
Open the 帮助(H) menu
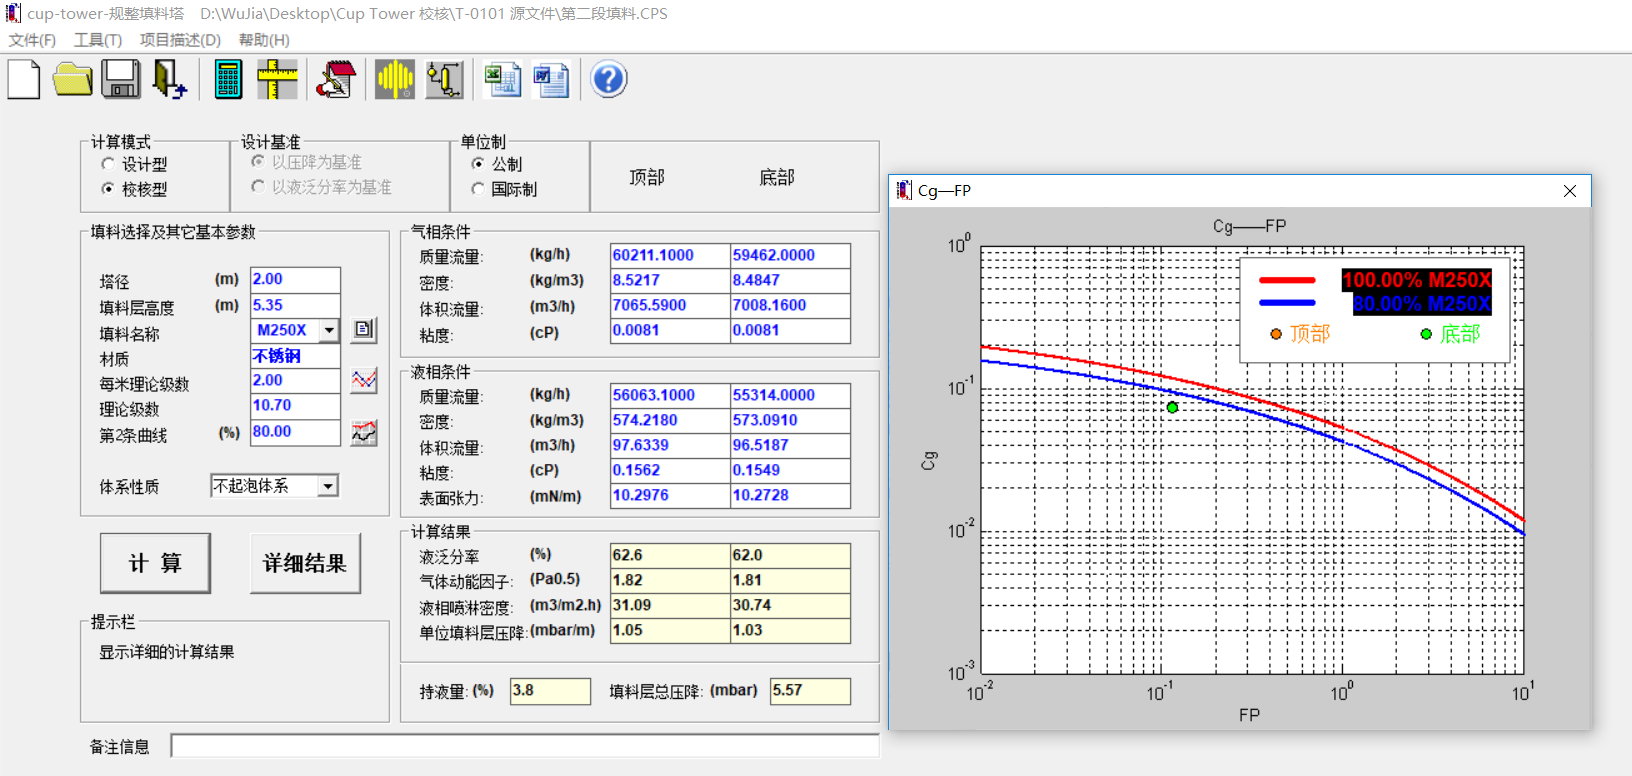click(x=264, y=40)
